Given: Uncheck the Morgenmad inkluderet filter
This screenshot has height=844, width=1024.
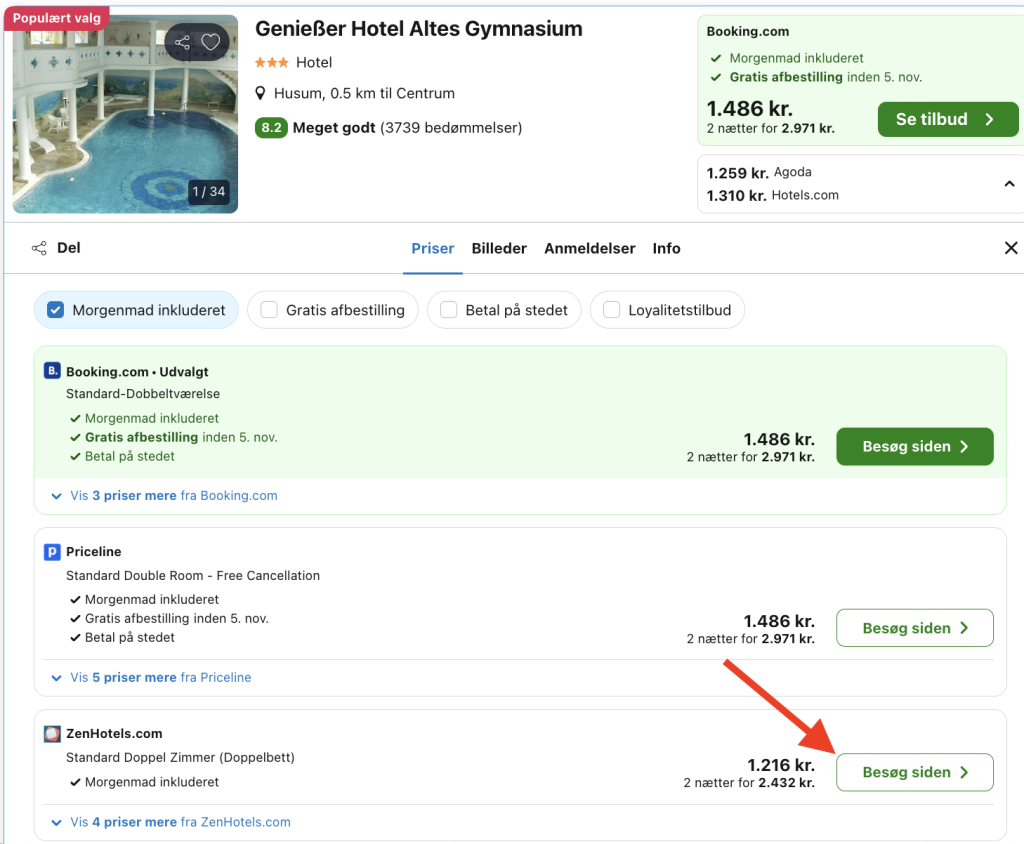Looking at the screenshot, I should 56,310.
